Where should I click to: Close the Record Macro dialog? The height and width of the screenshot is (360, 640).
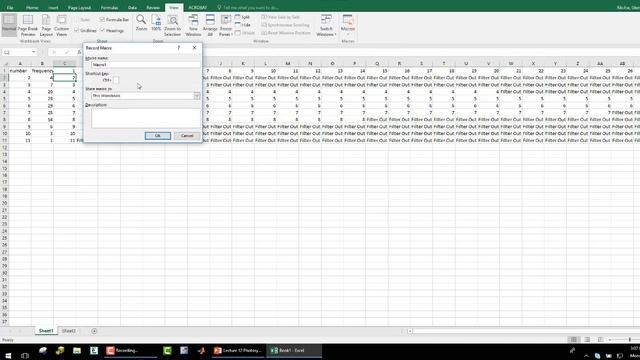click(194, 48)
